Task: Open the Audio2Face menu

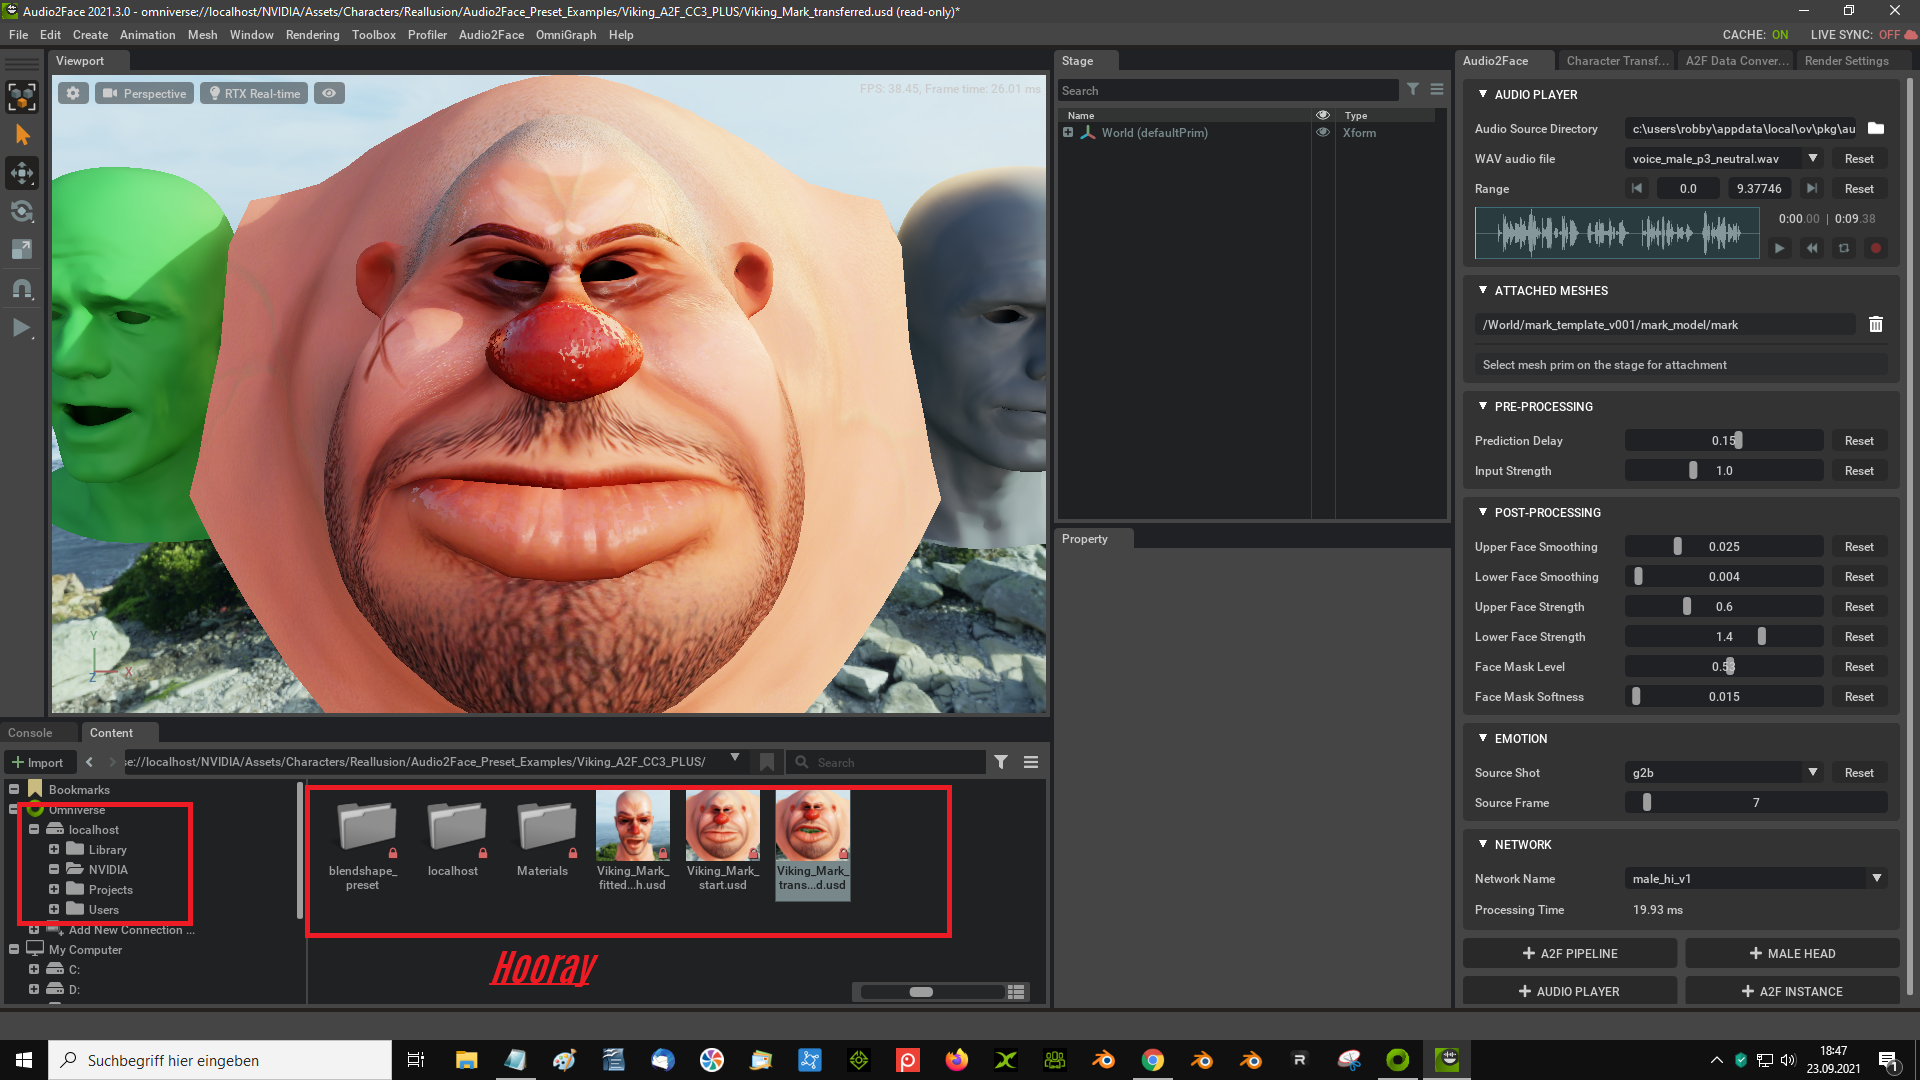Action: click(491, 34)
